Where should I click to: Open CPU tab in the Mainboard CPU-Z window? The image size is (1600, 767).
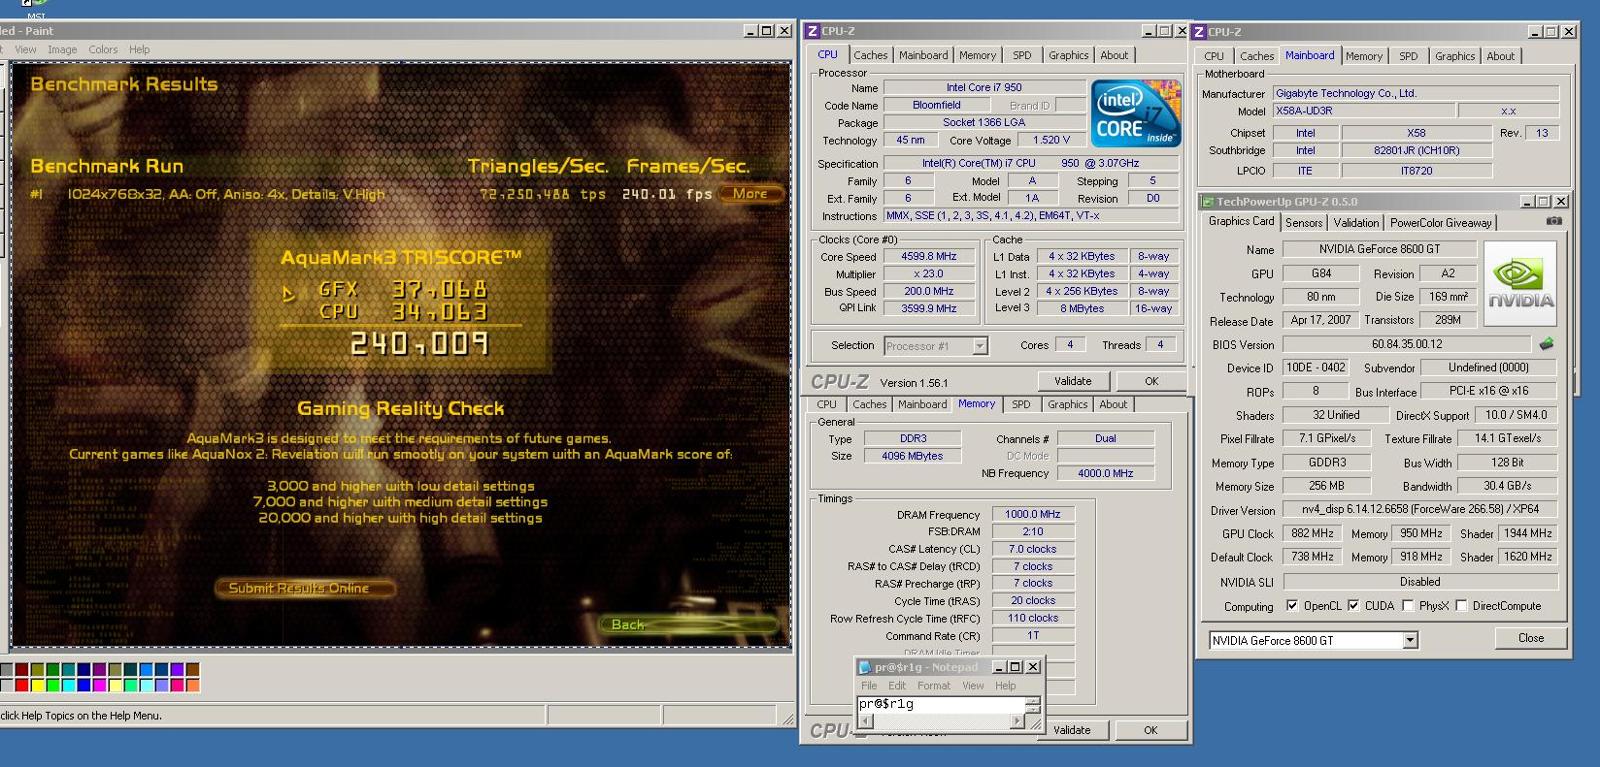pyautogui.click(x=1214, y=56)
